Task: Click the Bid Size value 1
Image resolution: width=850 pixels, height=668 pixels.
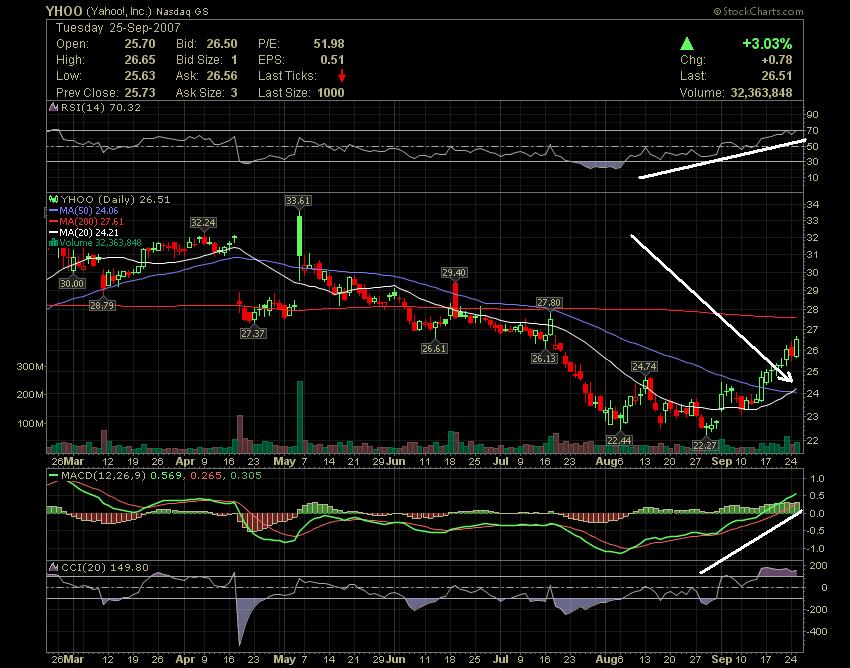Action: coord(234,60)
